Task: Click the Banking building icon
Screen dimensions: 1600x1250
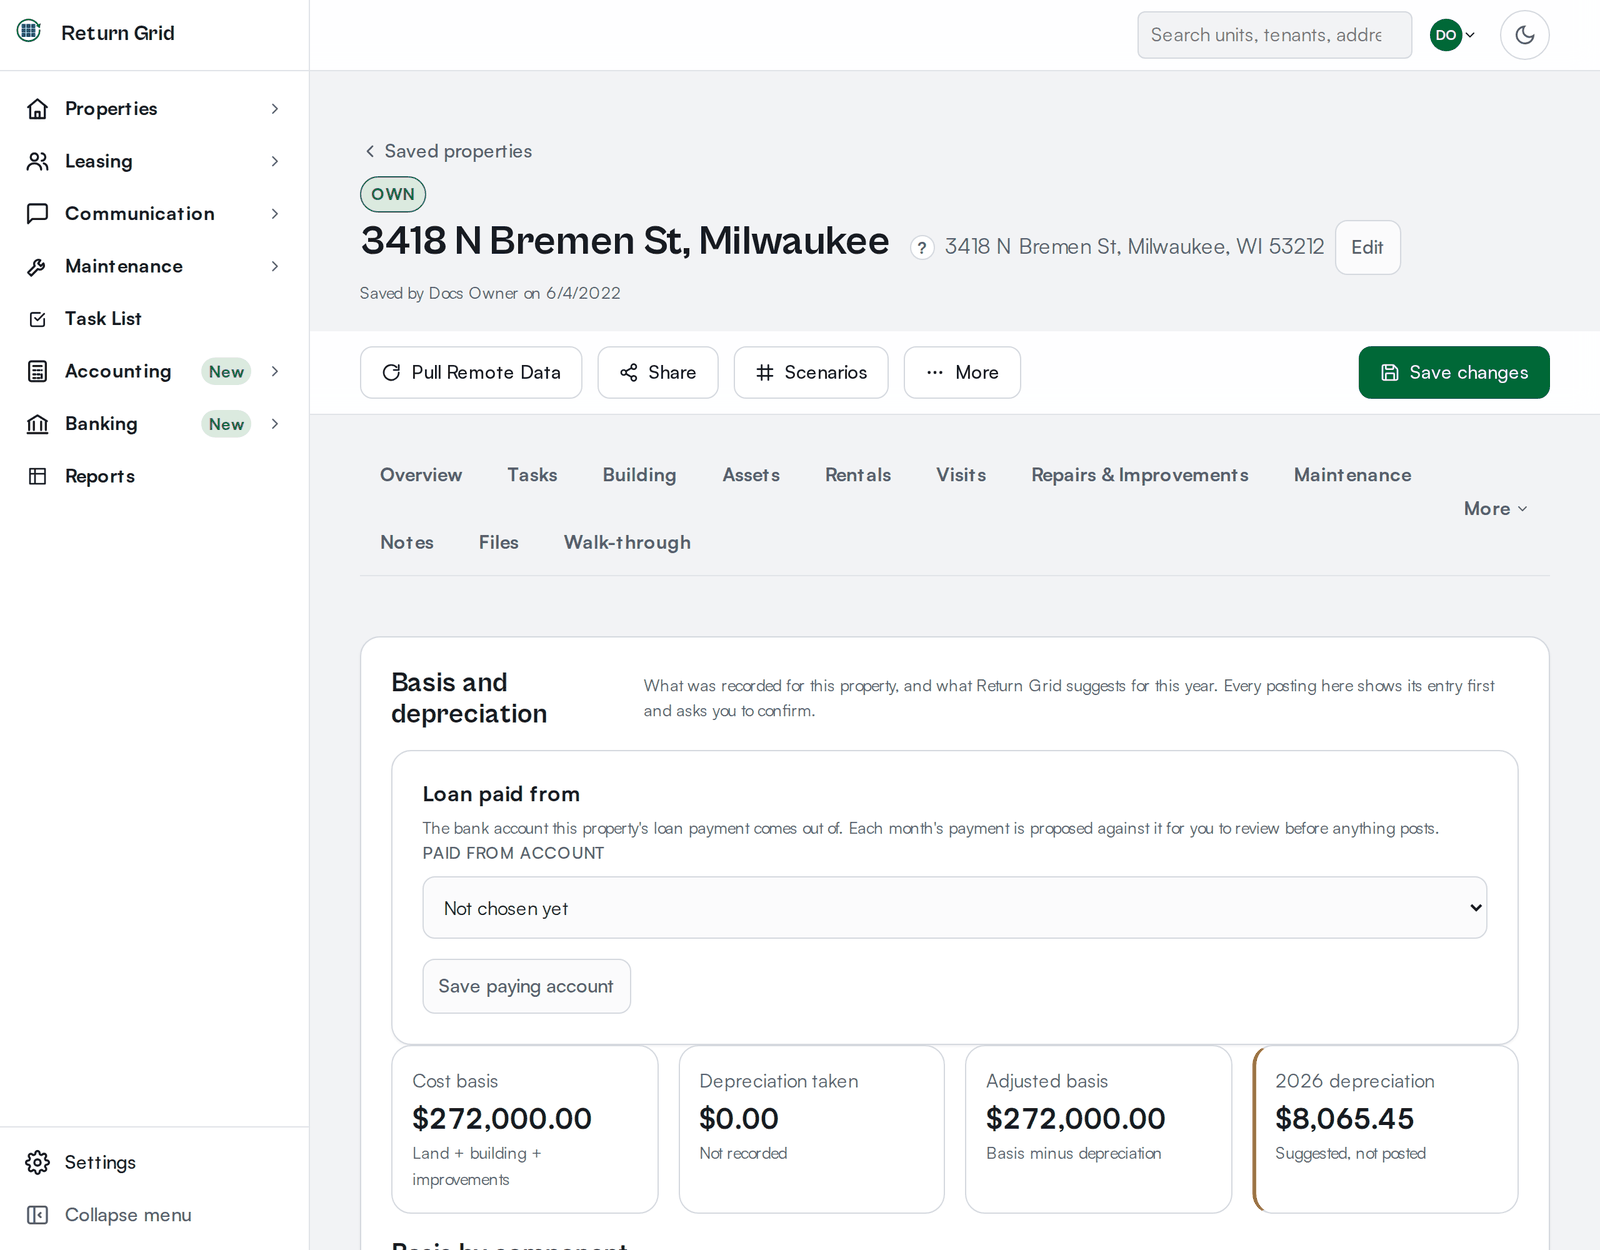Action: (38, 424)
